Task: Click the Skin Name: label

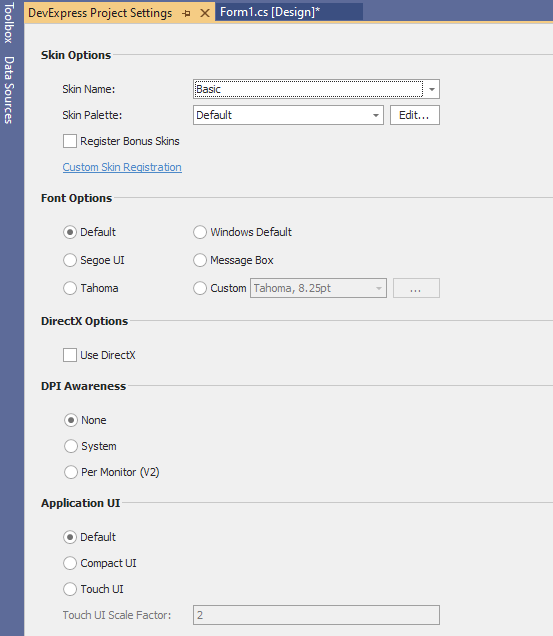Action: 88,89
